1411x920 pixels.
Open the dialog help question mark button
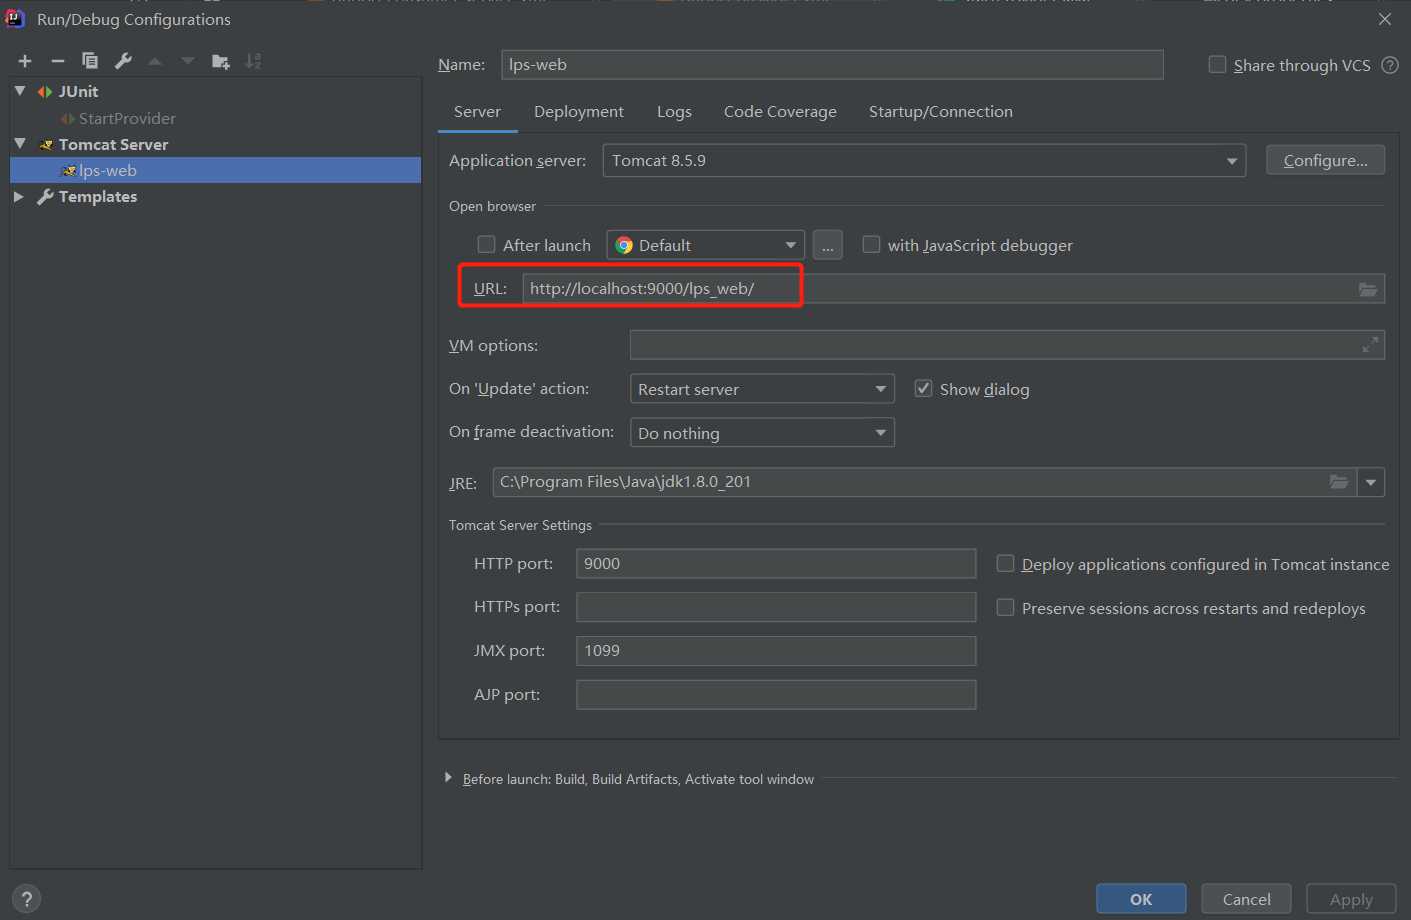click(27, 898)
